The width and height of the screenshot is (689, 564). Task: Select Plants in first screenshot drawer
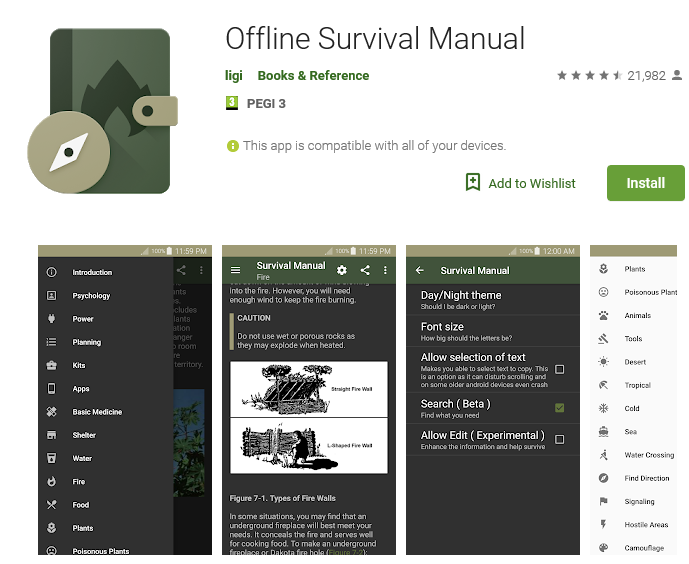click(x=83, y=528)
